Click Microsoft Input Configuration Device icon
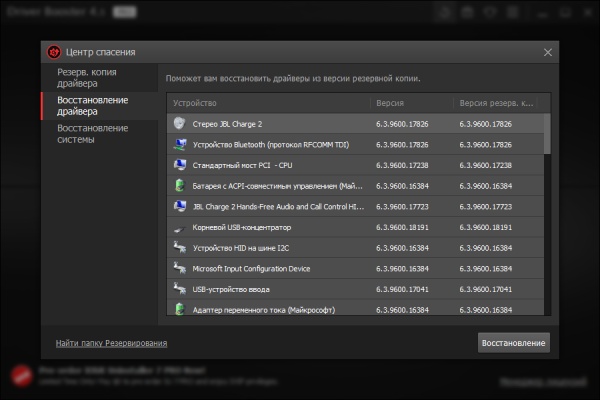Viewport: 600px width, 400px height. click(179, 268)
